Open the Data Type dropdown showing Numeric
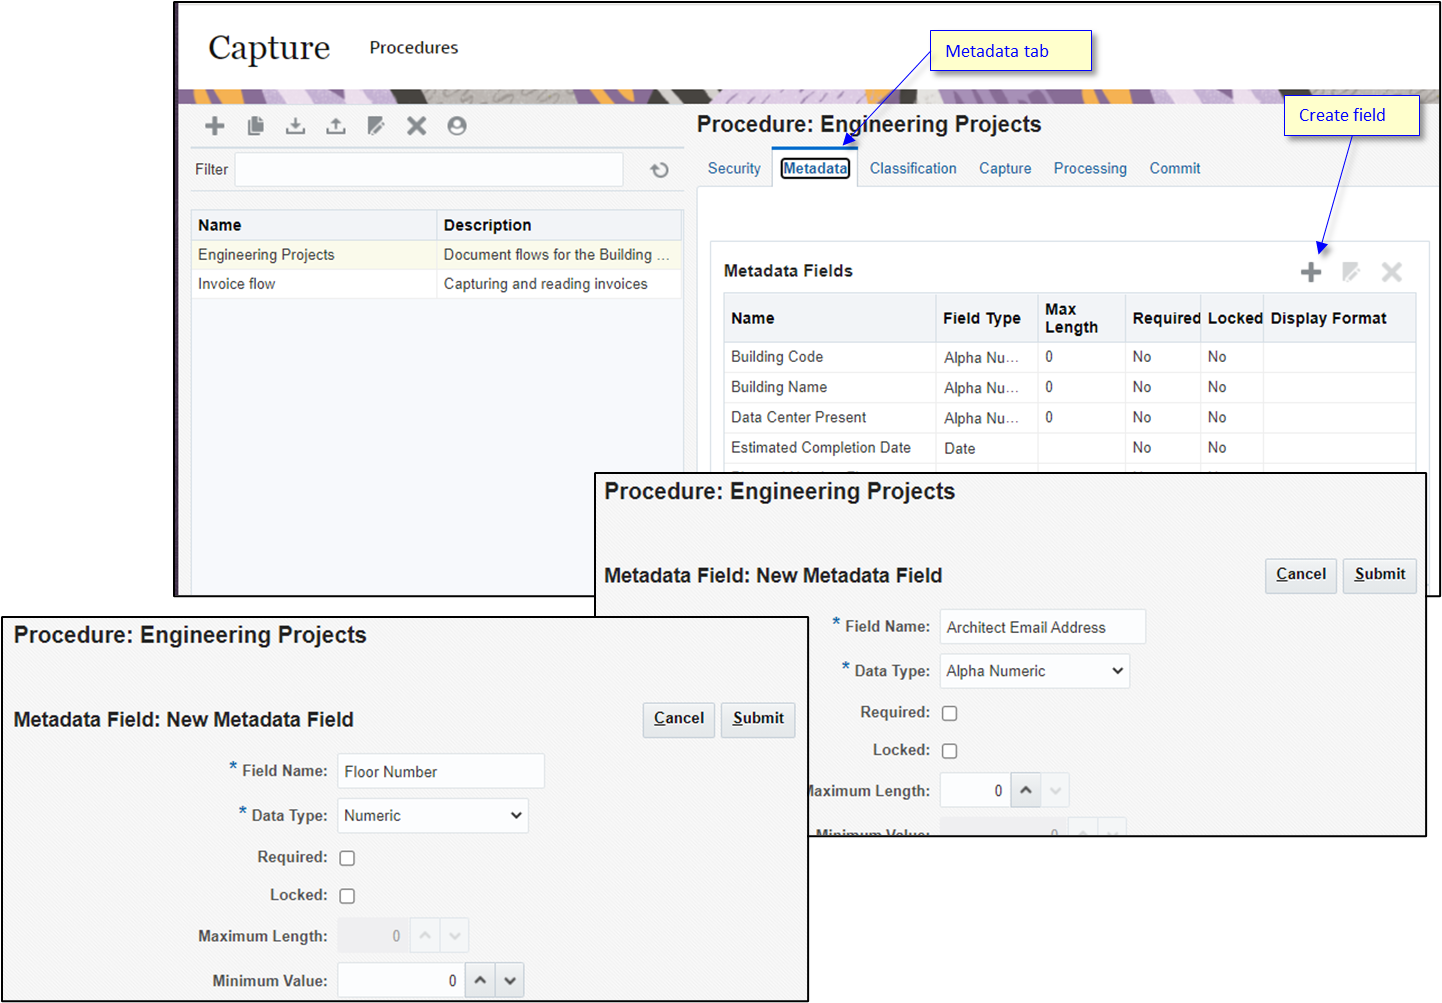The image size is (1442, 1003). [432, 815]
